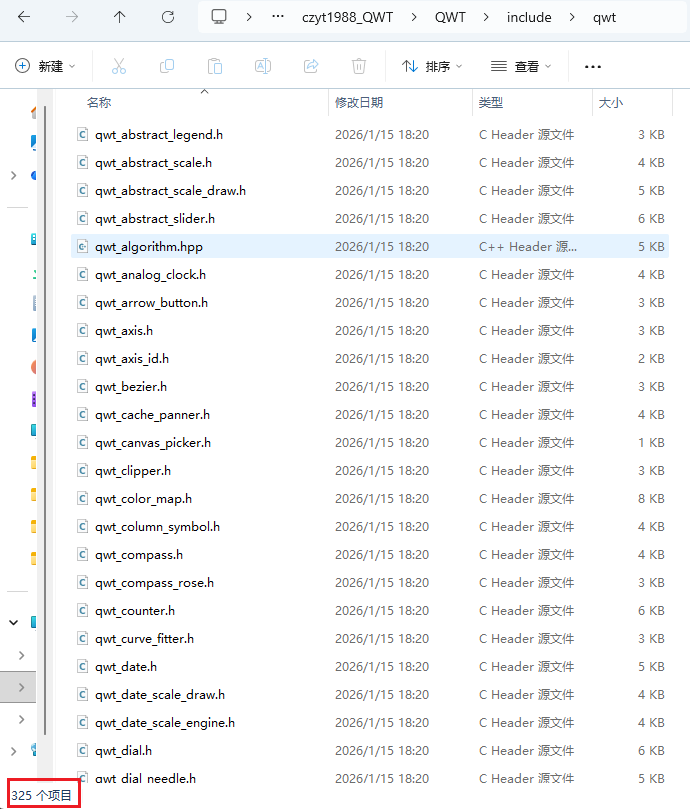Viewport: 690px width, 809px height.
Task: Open the See more options ellipsis
Action: pos(592,67)
